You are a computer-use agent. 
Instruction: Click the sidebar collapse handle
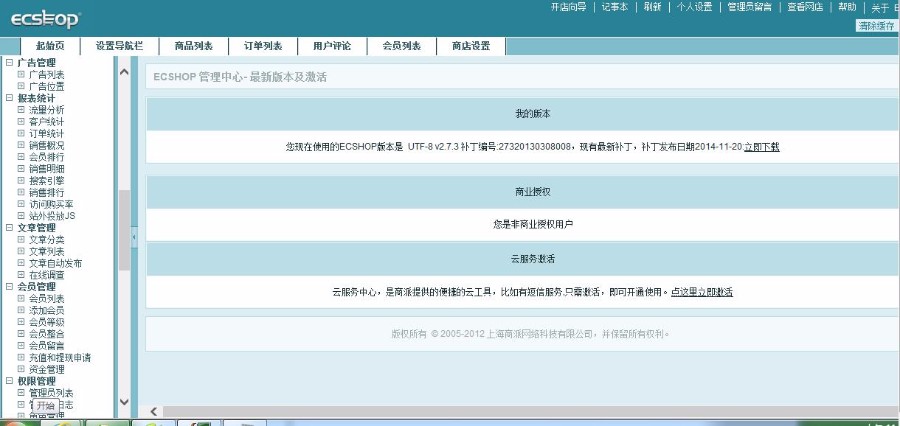135,238
